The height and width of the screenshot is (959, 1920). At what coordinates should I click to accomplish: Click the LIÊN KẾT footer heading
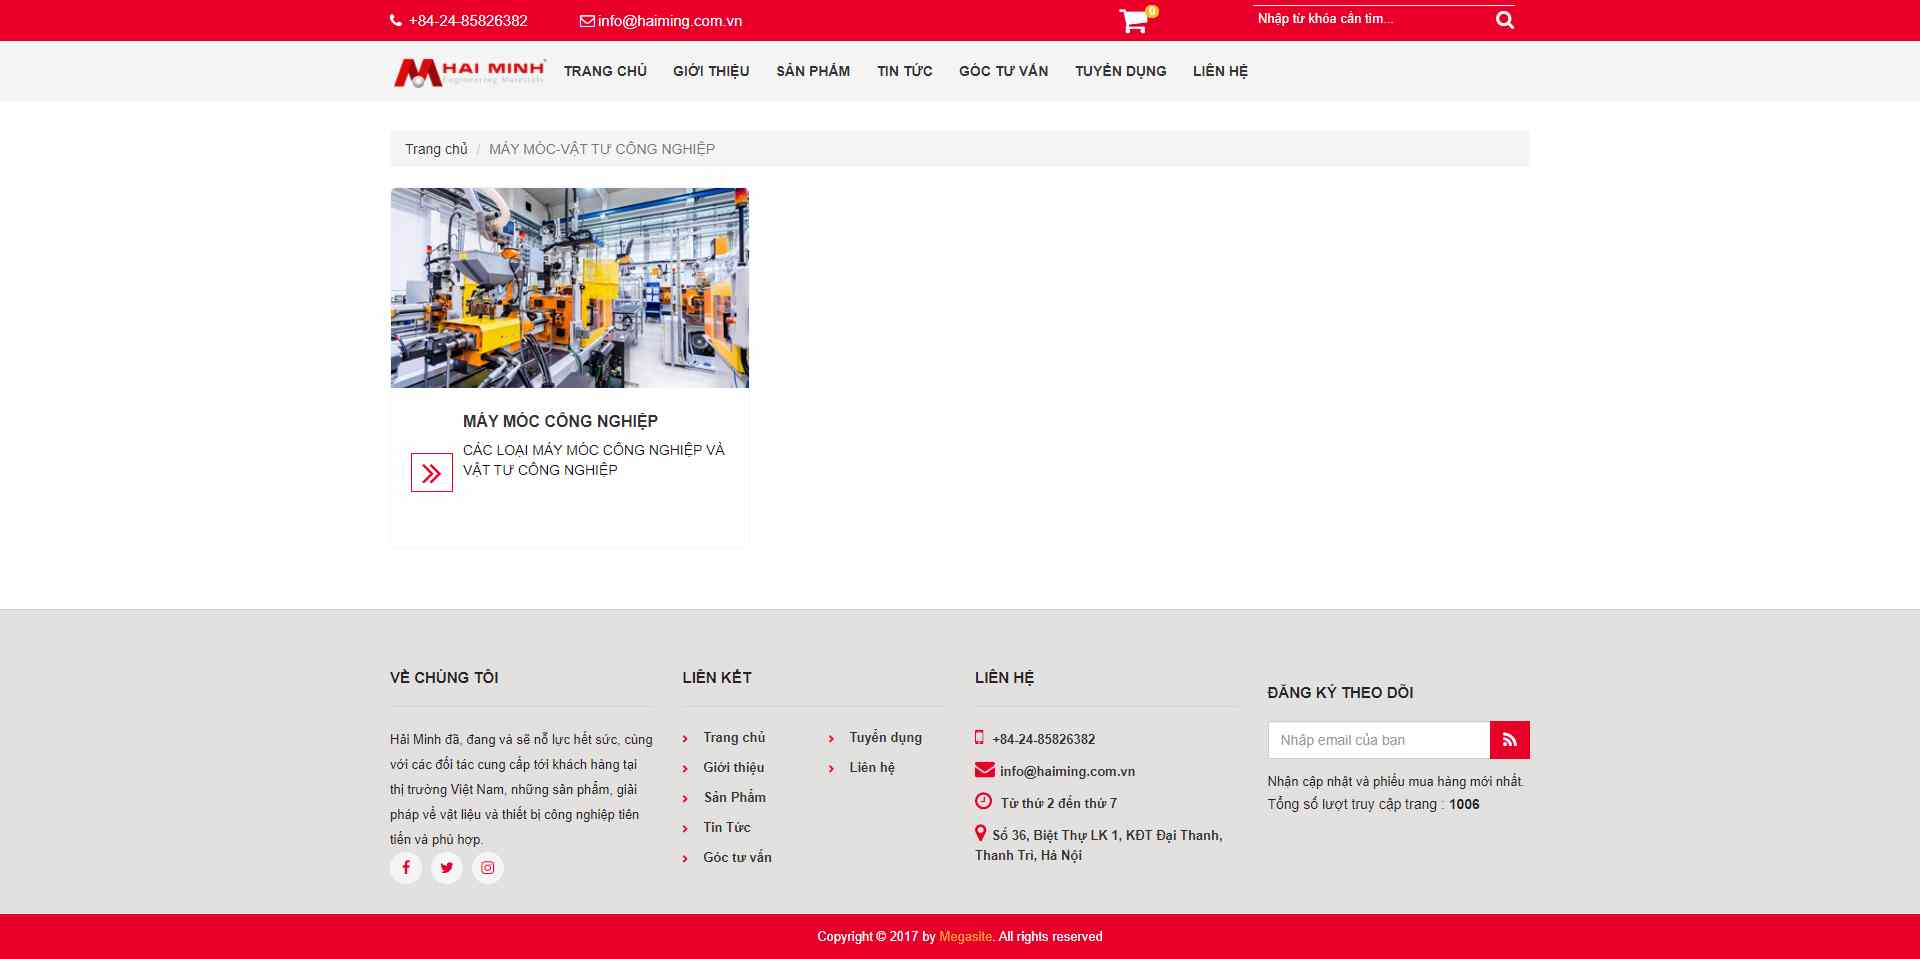tap(717, 677)
